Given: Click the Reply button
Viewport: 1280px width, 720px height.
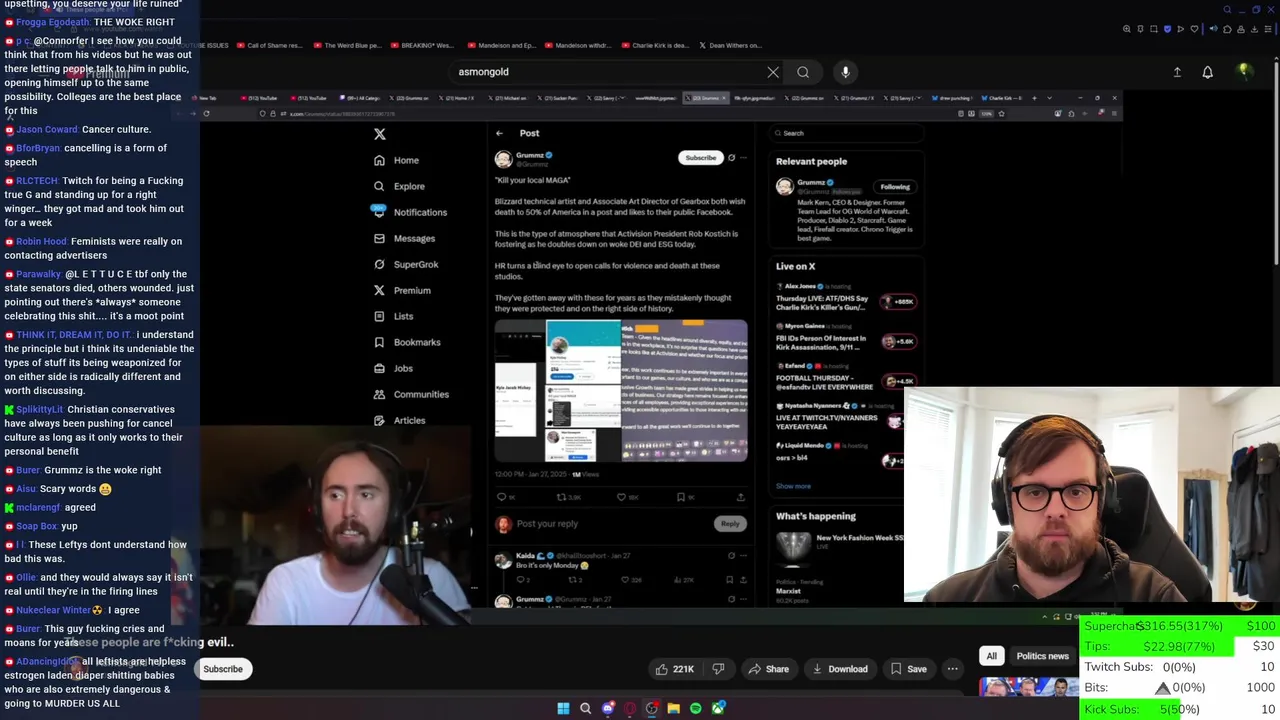Looking at the screenshot, I should pos(730,524).
